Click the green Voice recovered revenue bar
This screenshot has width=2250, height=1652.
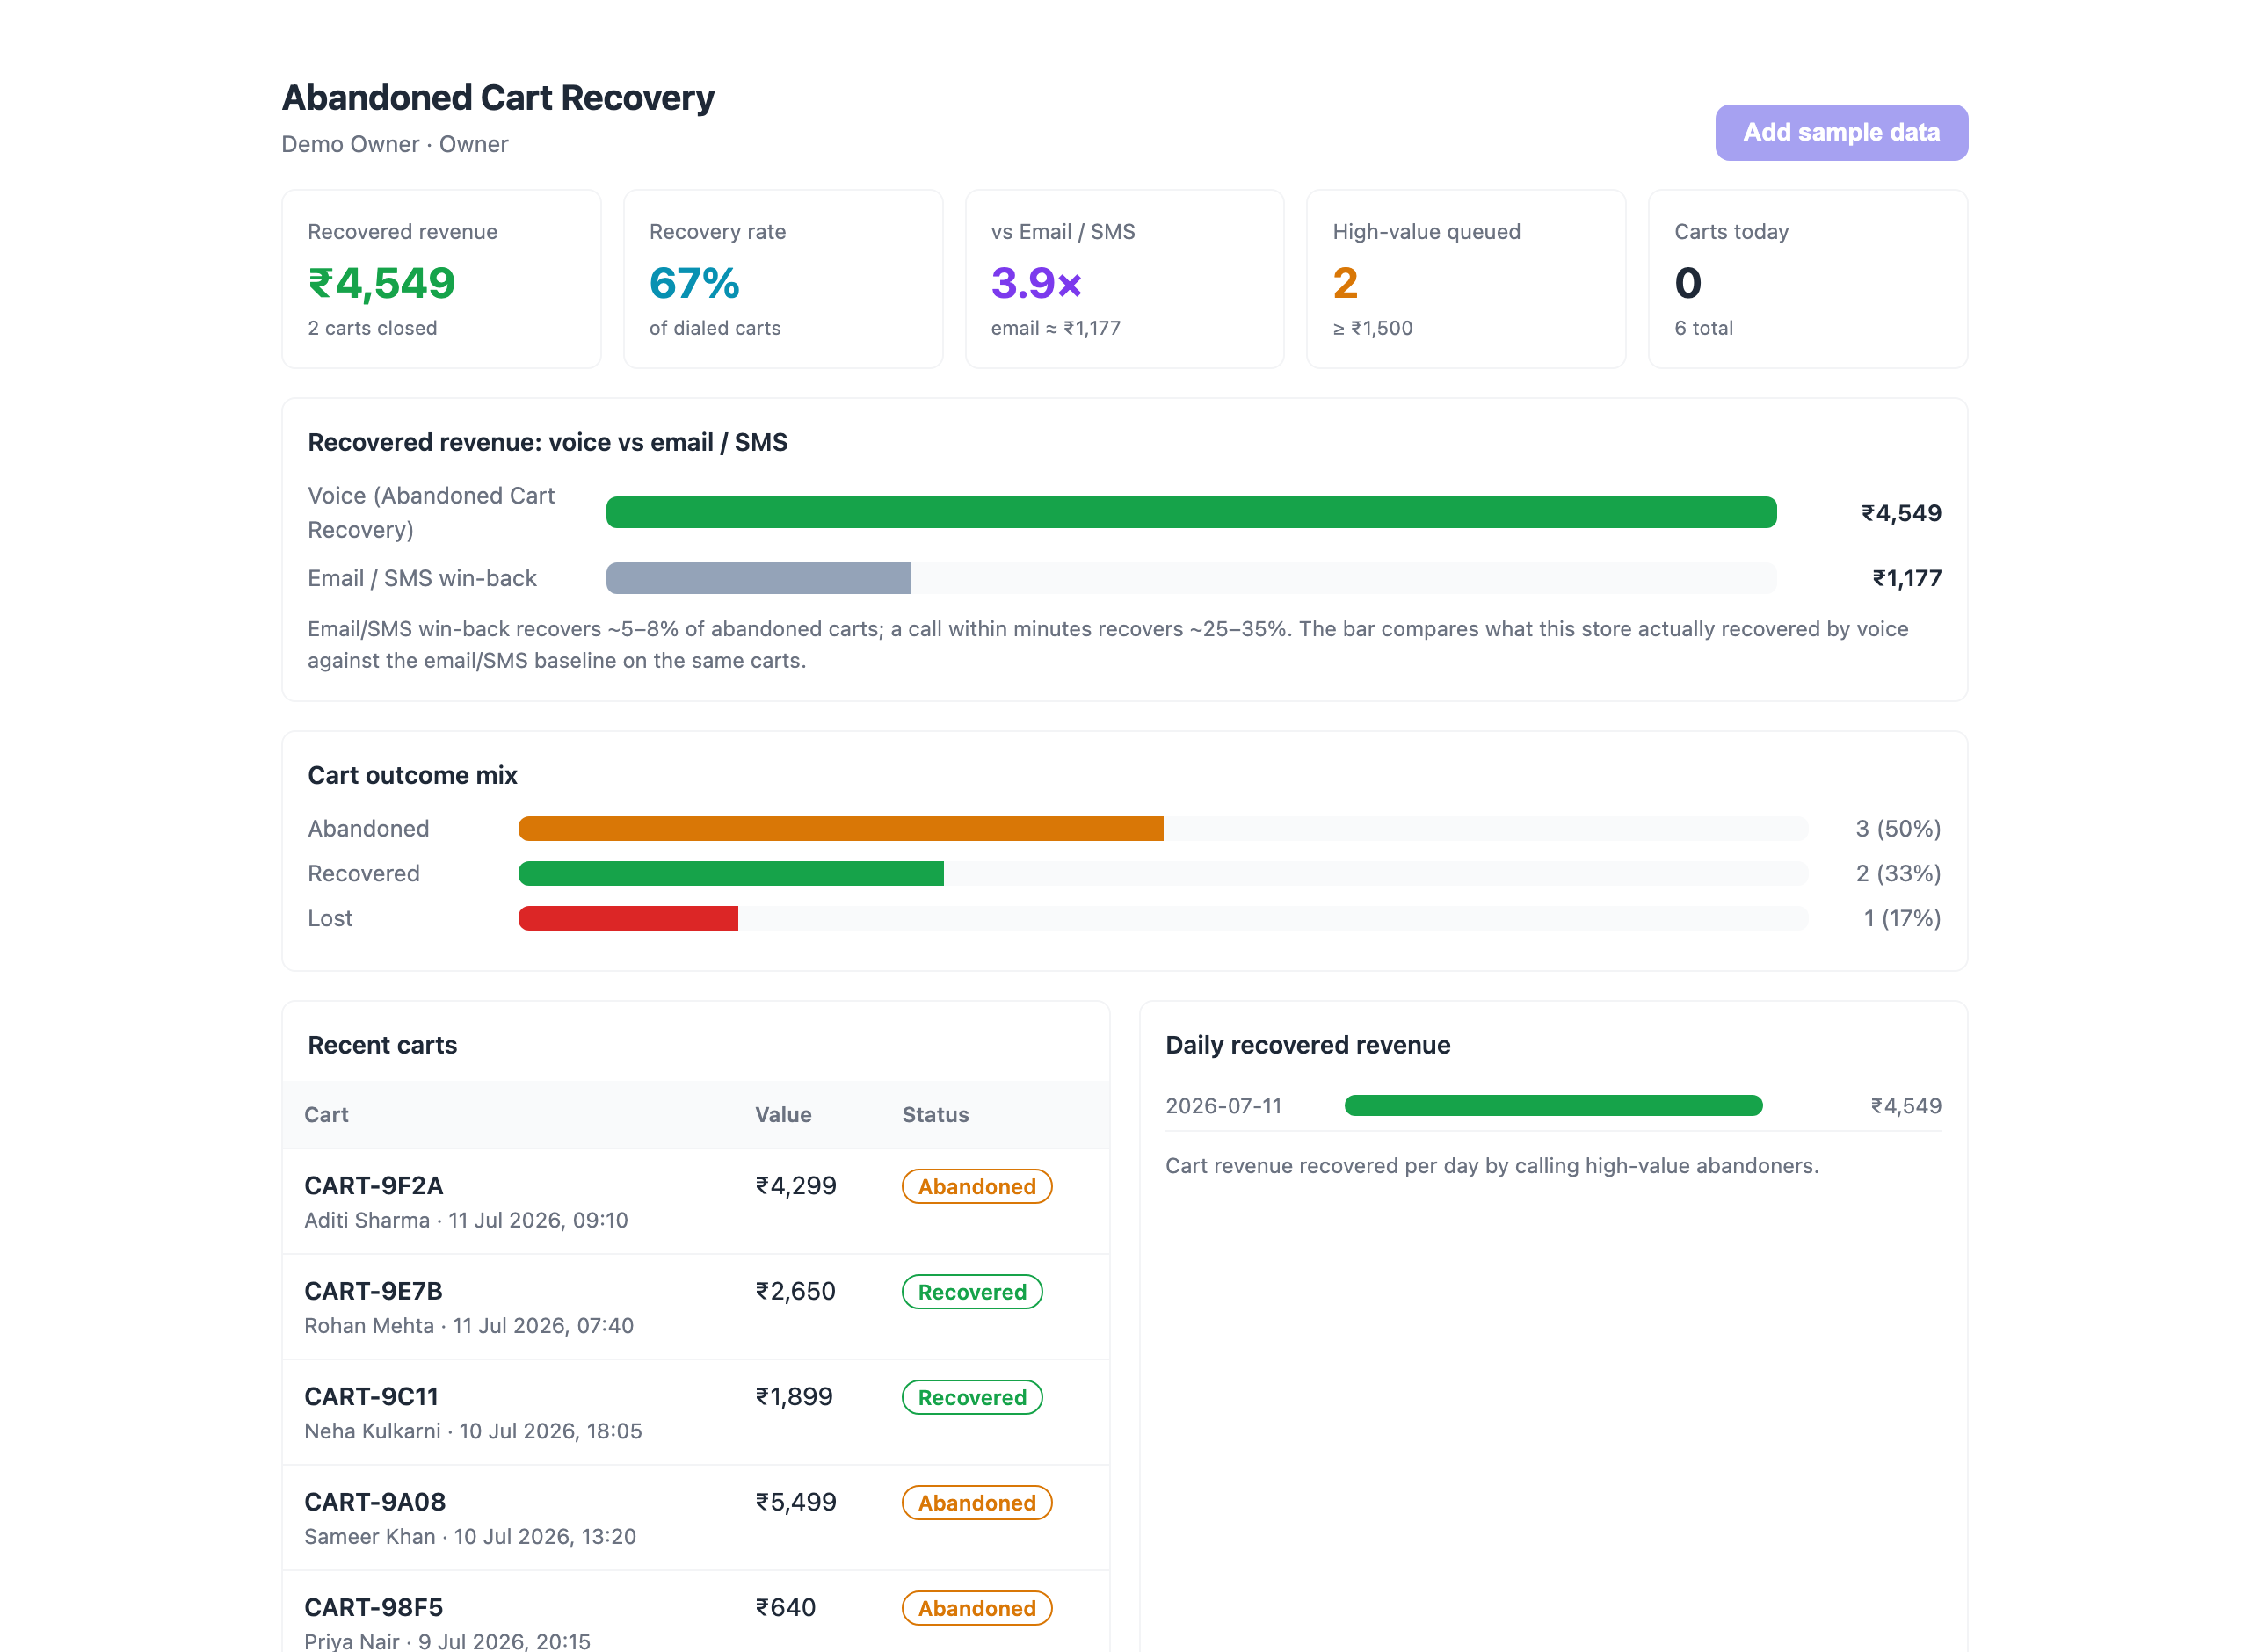tap(1191, 512)
